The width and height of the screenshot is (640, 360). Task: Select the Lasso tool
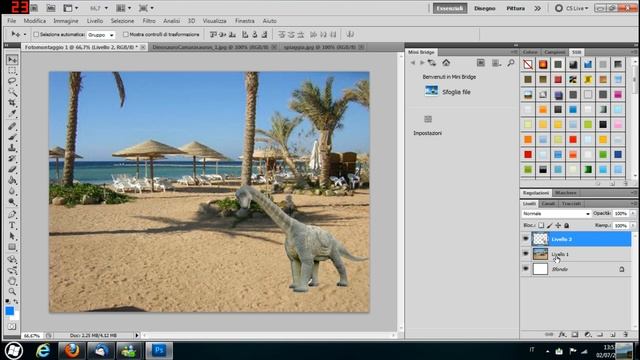coord(12,81)
